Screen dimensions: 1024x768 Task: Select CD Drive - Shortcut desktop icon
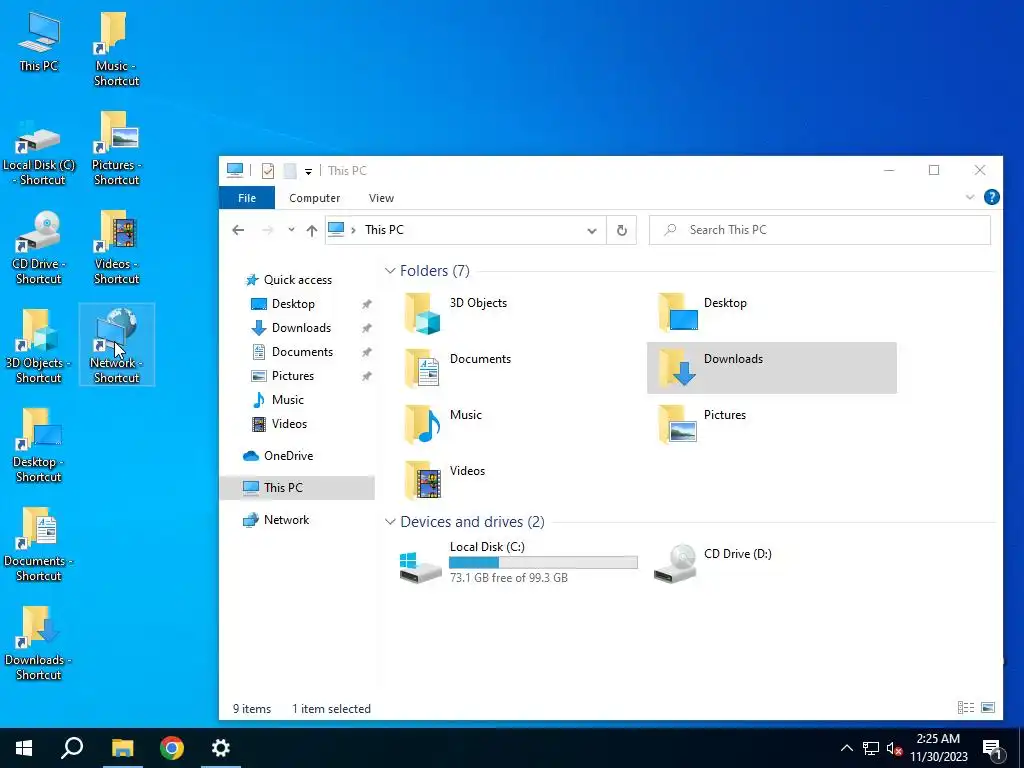(x=39, y=249)
